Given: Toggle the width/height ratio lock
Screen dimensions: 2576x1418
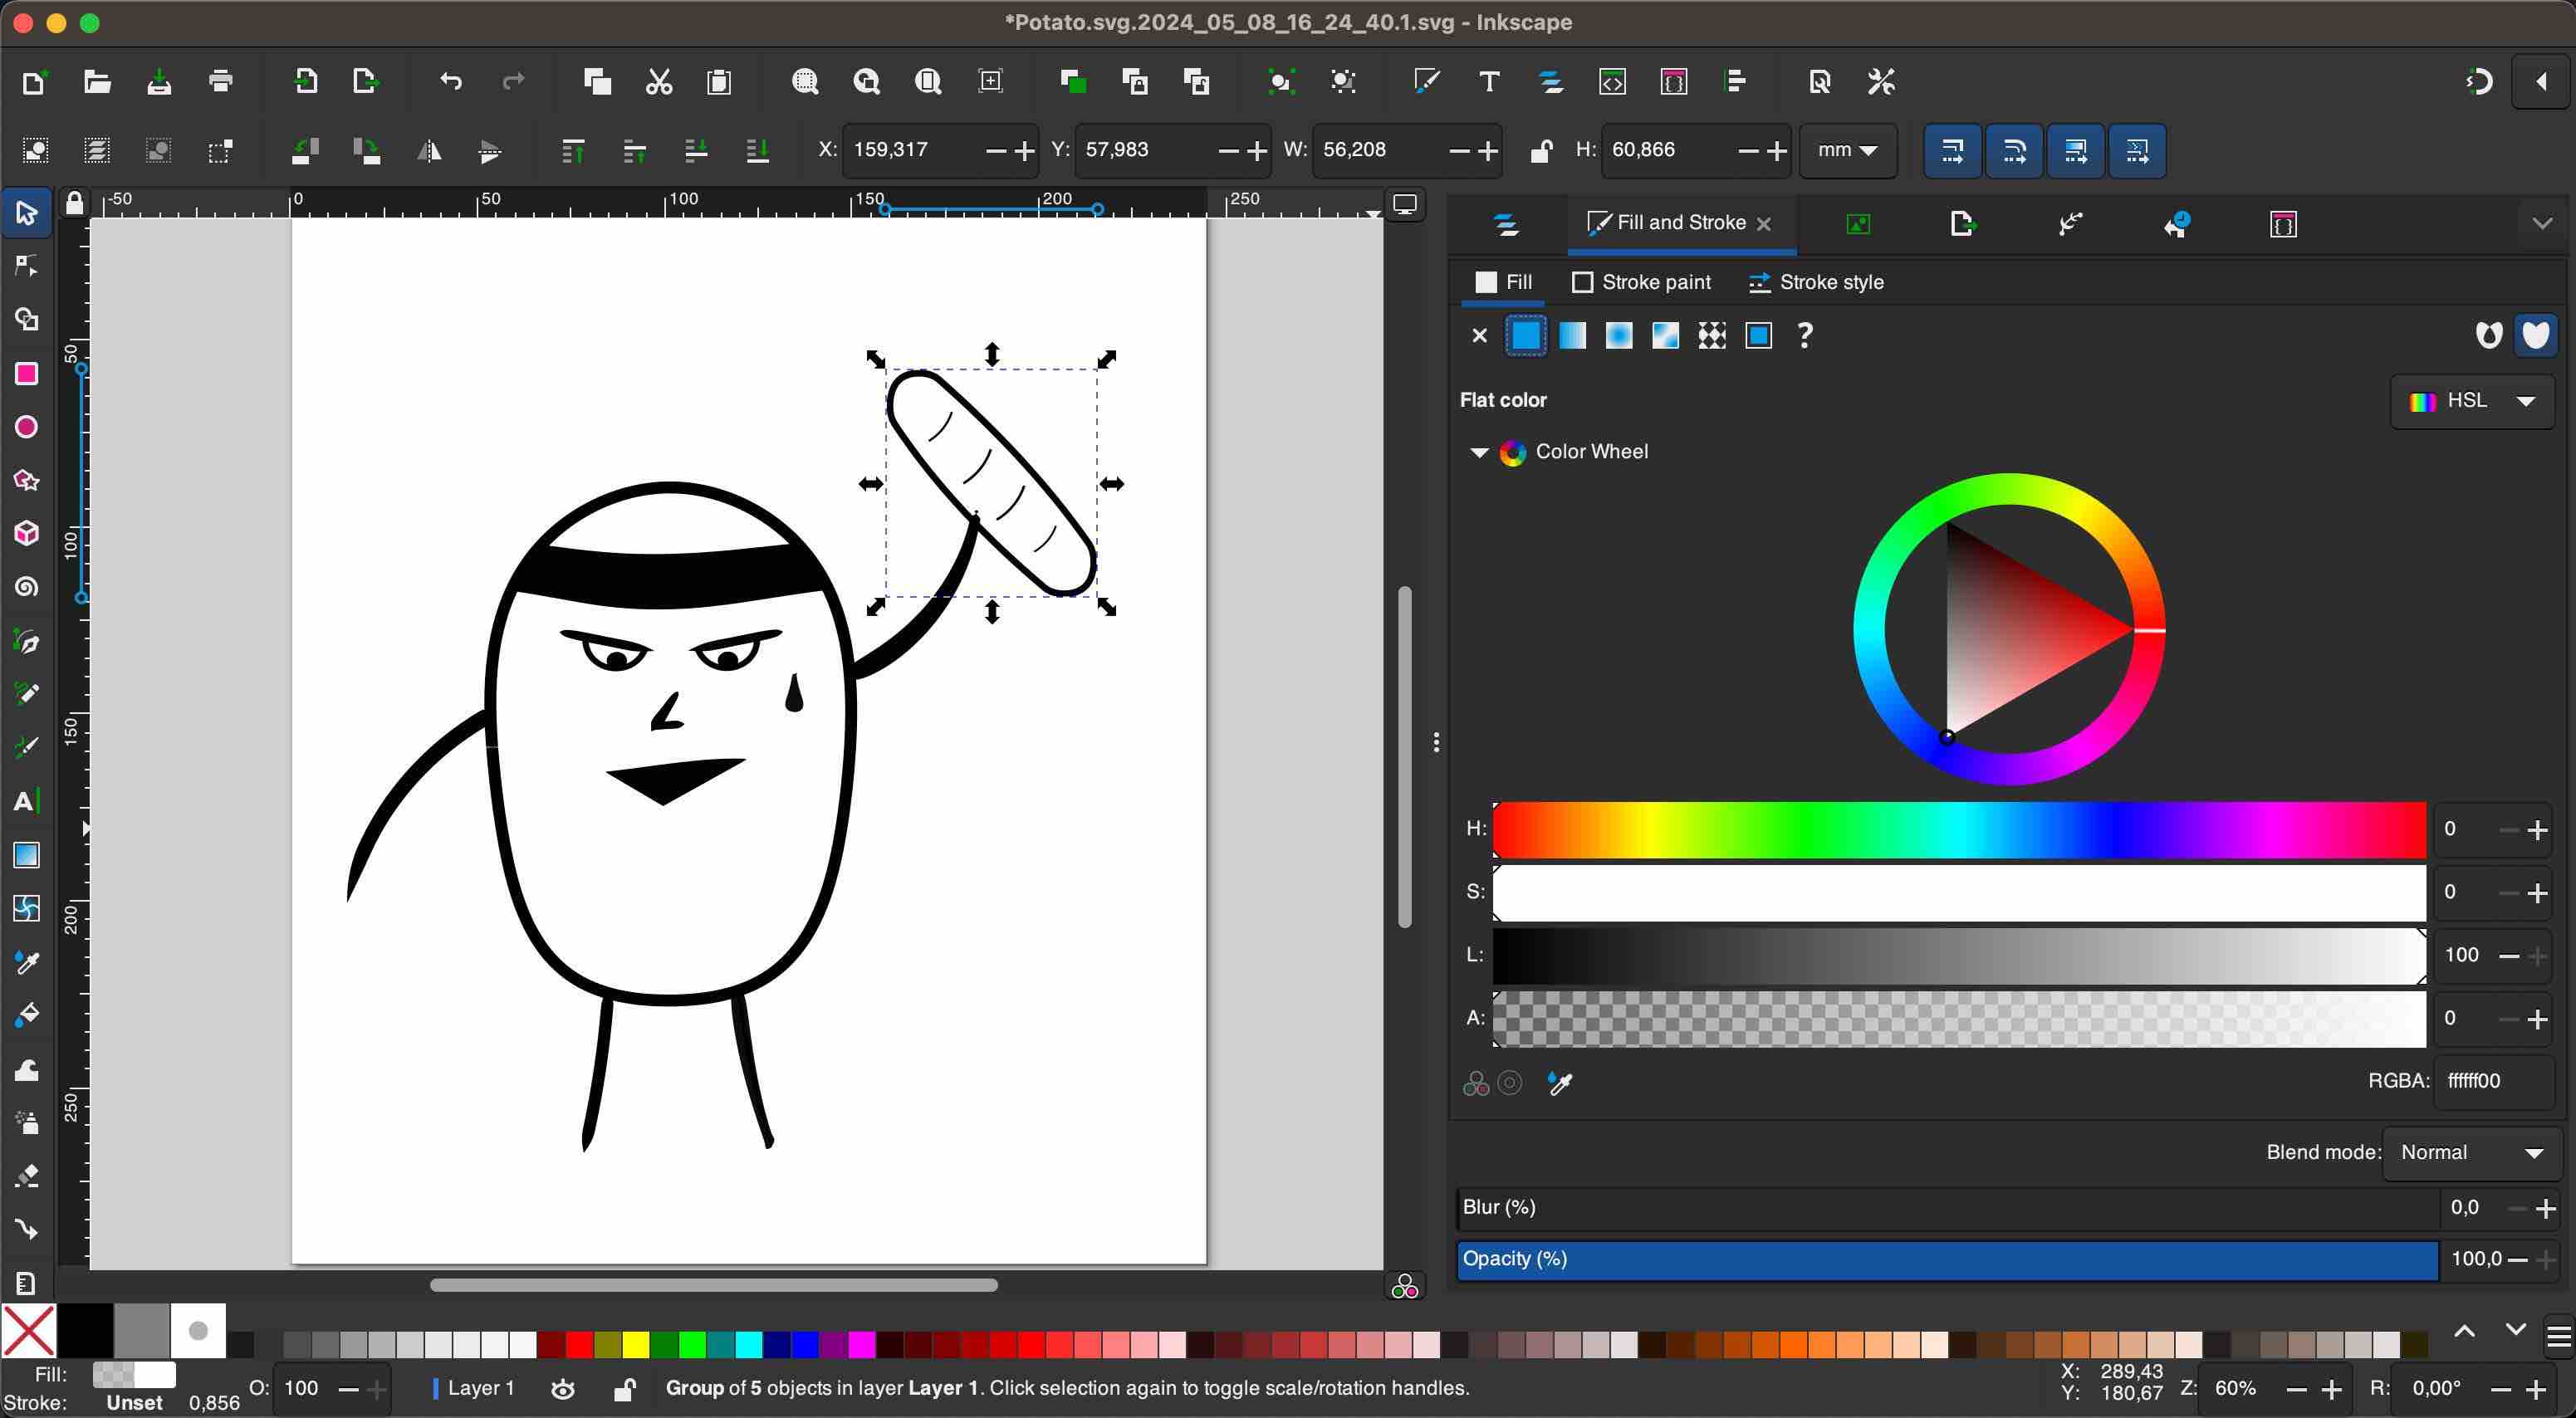Looking at the screenshot, I should (x=1541, y=151).
